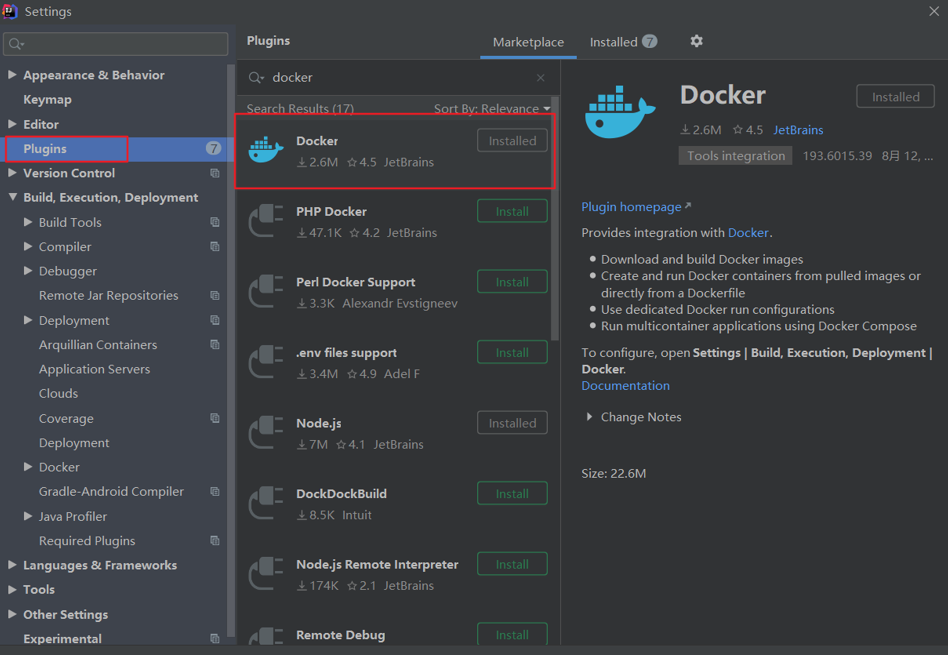
Task: Install the PHP Docker plugin
Action: click(x=512, y=212)
